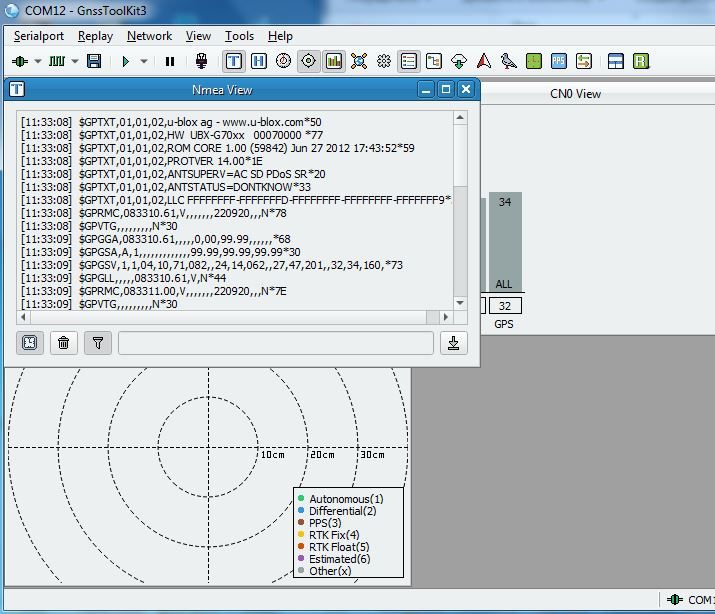Viewport: 715px width, 614px height.
Task: Clear the Nmea log with trash icon
Action: click(64, 343)
